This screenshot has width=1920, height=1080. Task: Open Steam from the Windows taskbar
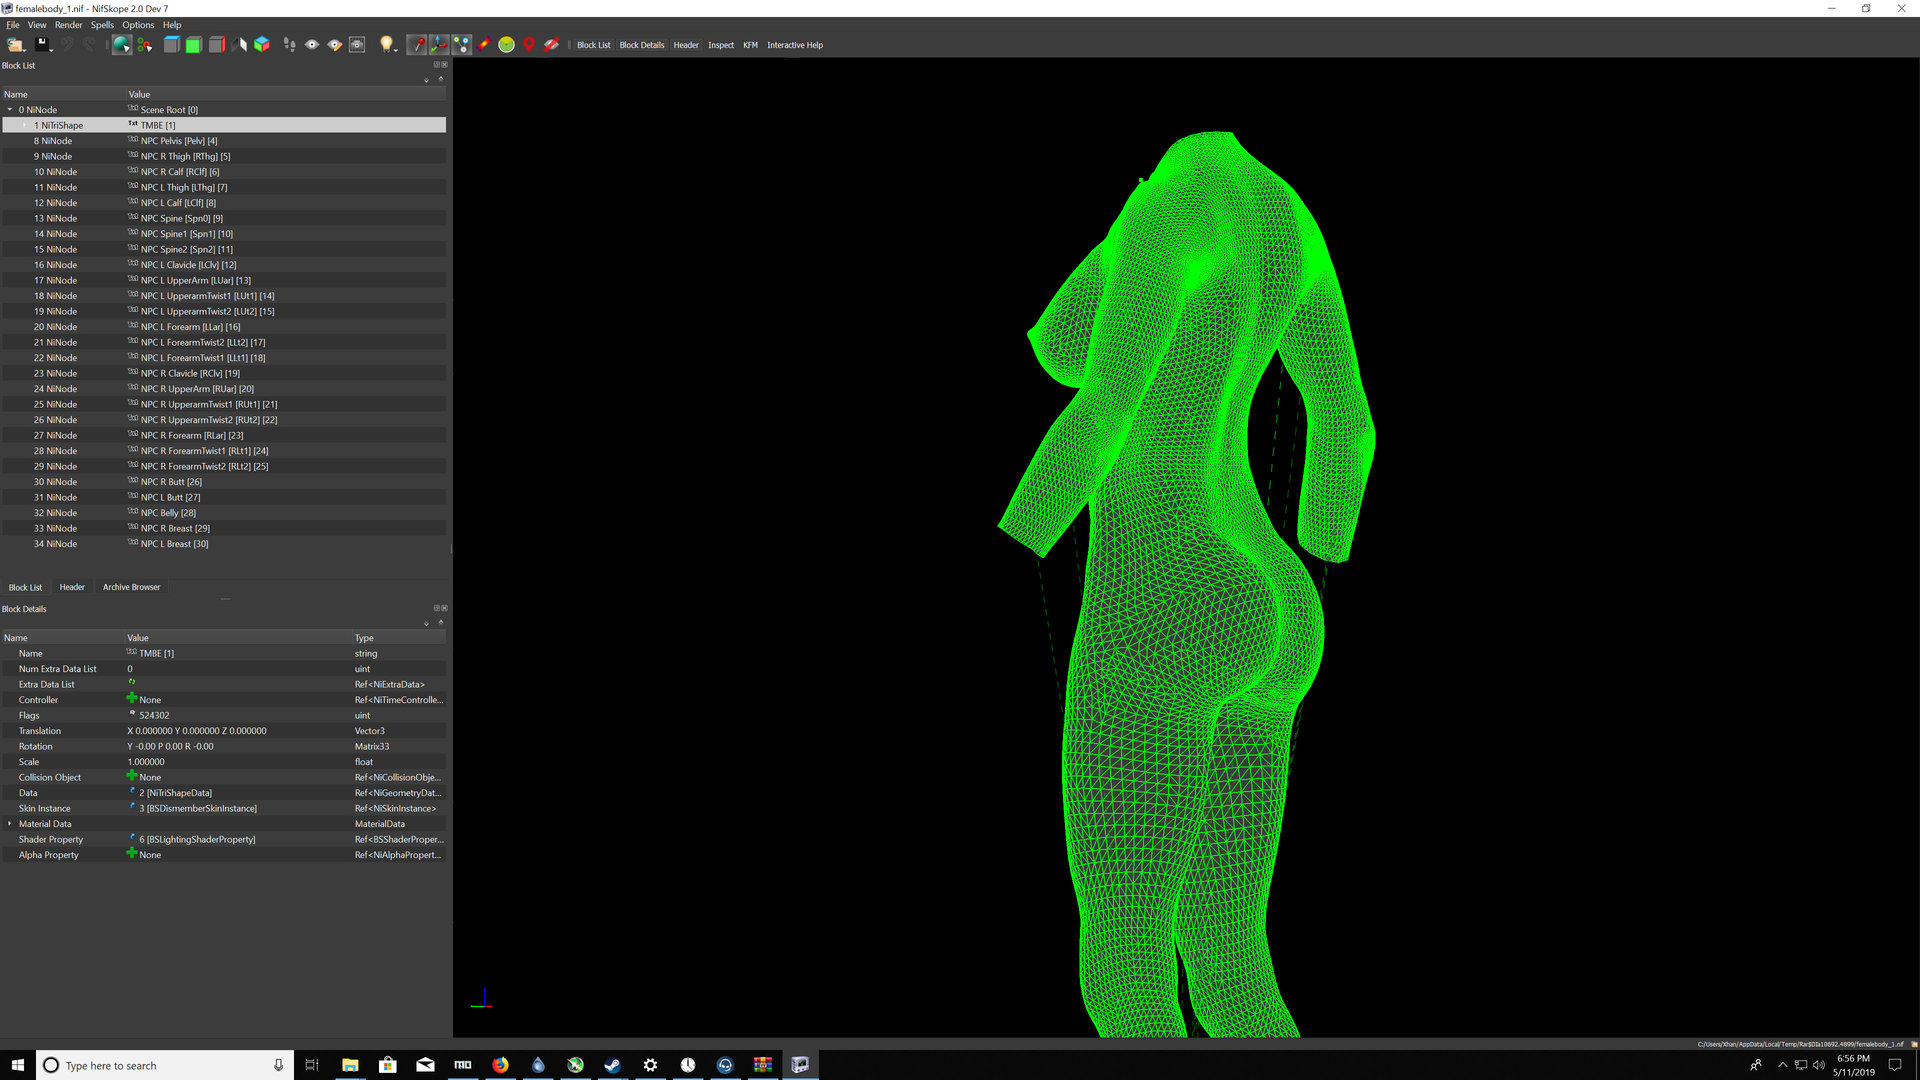coord(613,1065)
